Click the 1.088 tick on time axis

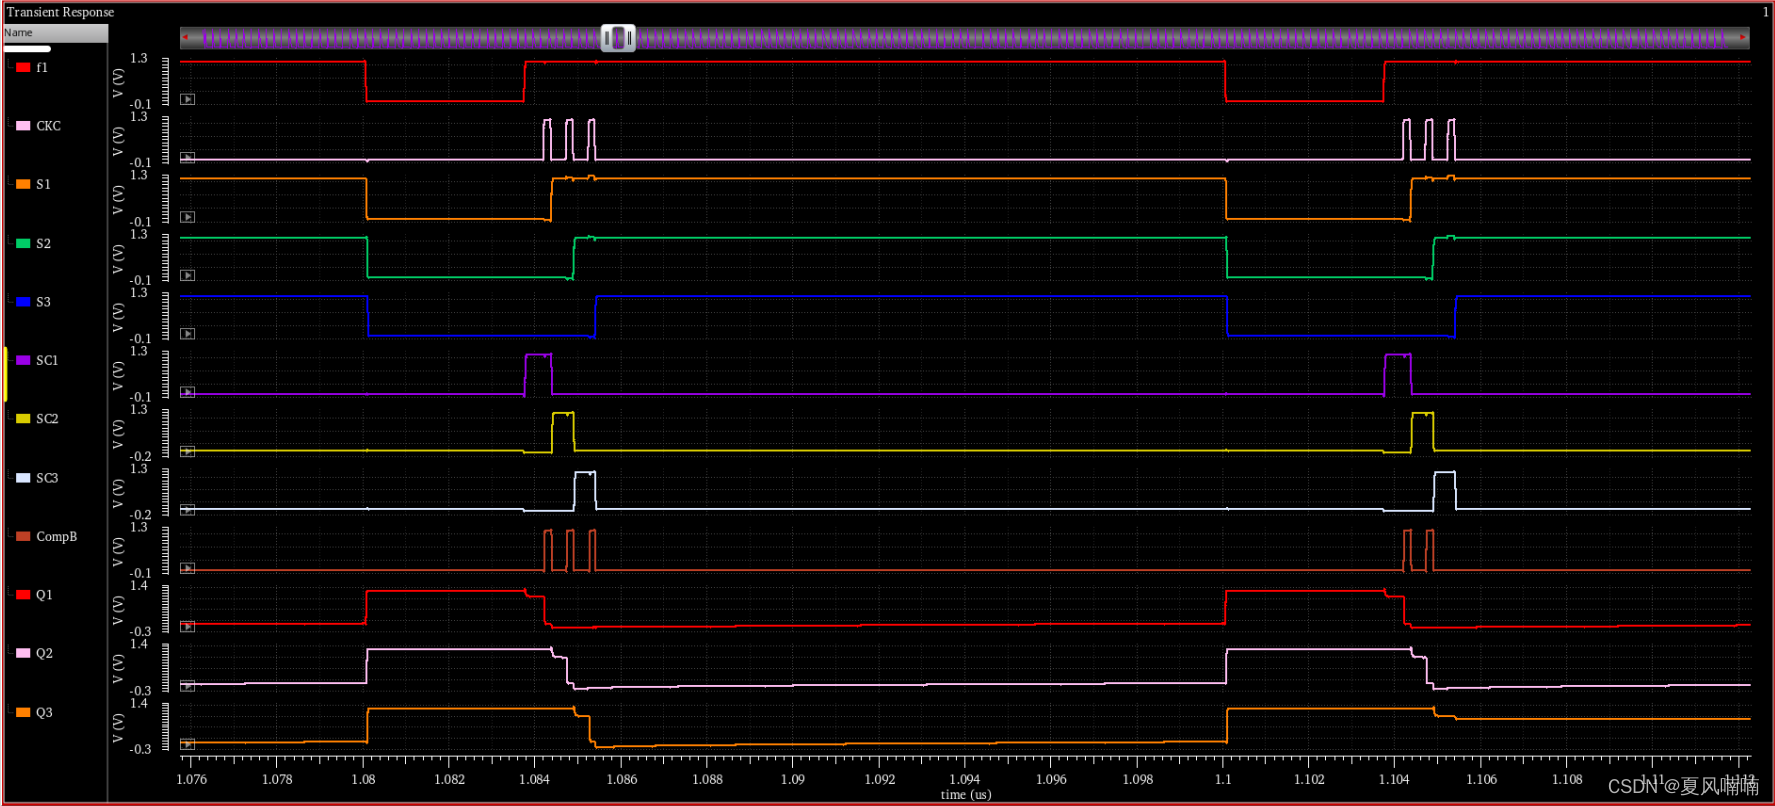[x=707, y=779]
